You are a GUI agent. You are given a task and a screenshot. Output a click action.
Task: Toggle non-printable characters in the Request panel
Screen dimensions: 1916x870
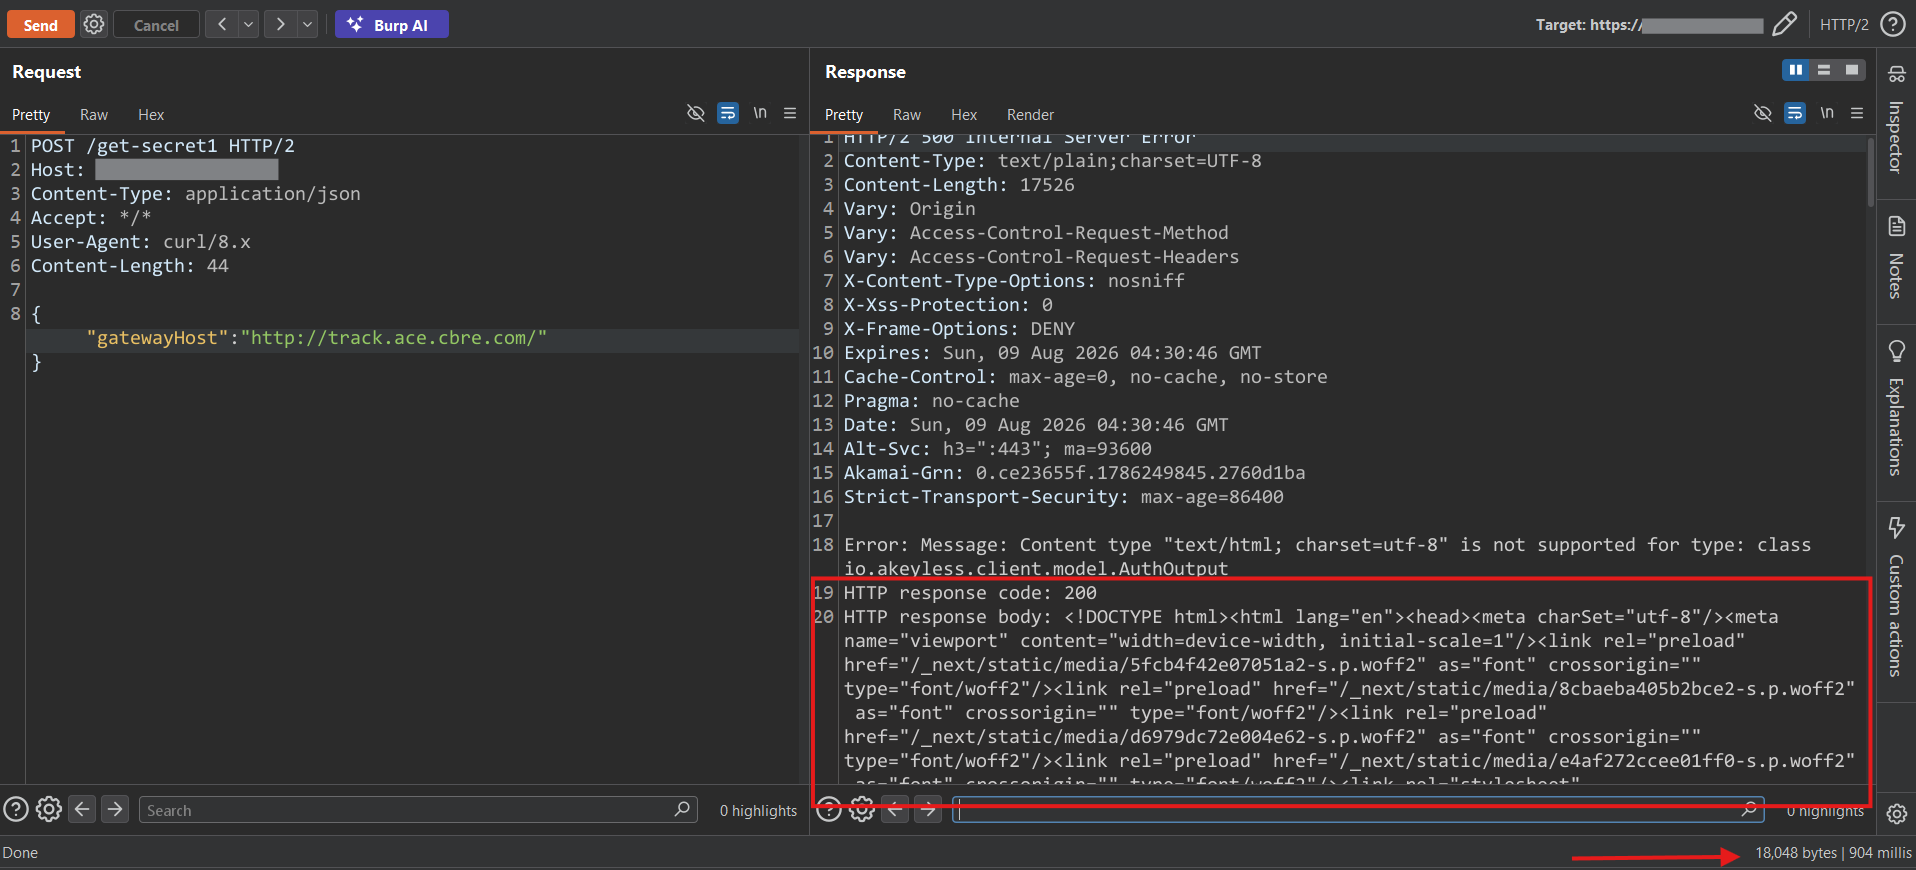pyautogui.click(x=696, y=113)
